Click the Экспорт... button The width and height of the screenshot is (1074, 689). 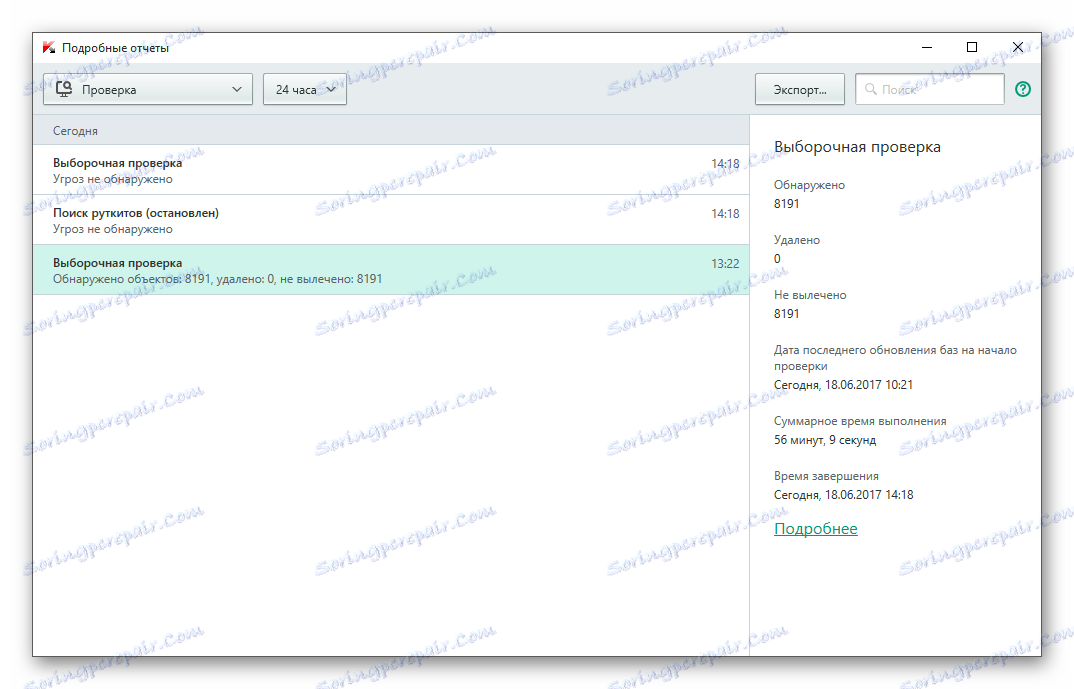click(799, 90)
